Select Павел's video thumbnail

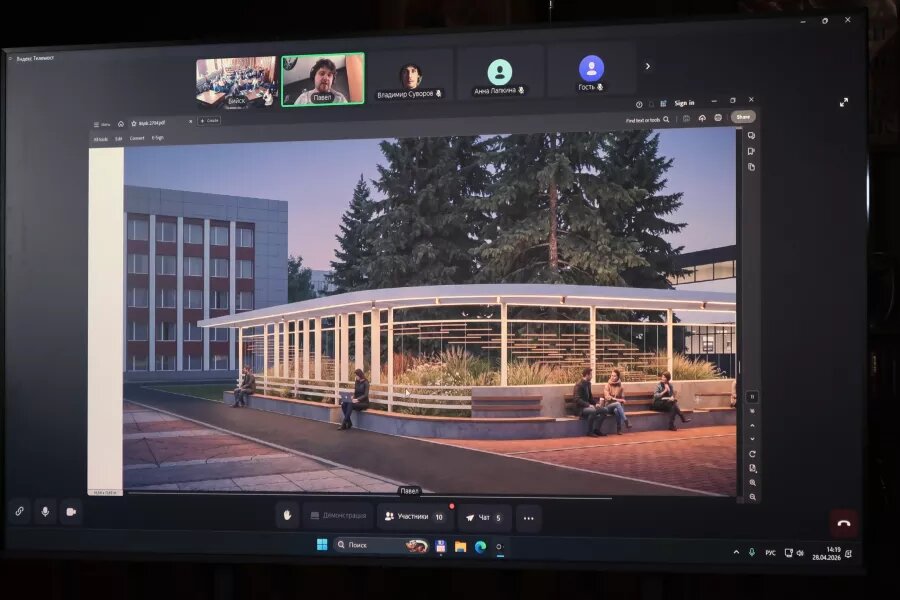click(323, 79)
